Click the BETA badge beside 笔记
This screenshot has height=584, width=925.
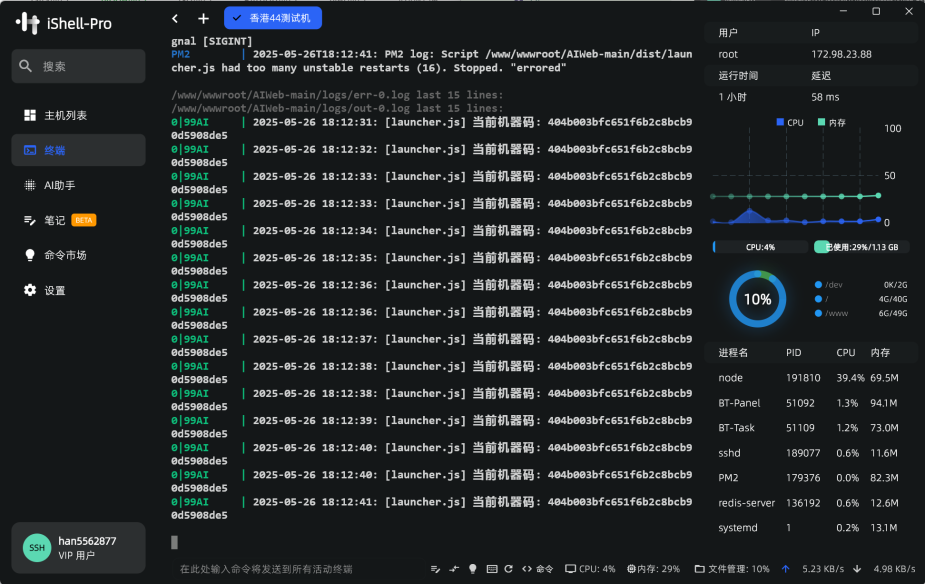(84, 220)
